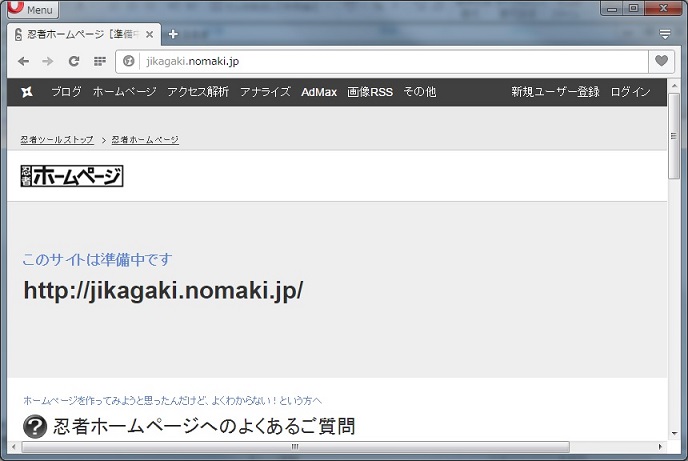This screenshot has width=688, height=461.
Task: Click the 忍者ホームページ logo image
Action: tap(72, 176)
